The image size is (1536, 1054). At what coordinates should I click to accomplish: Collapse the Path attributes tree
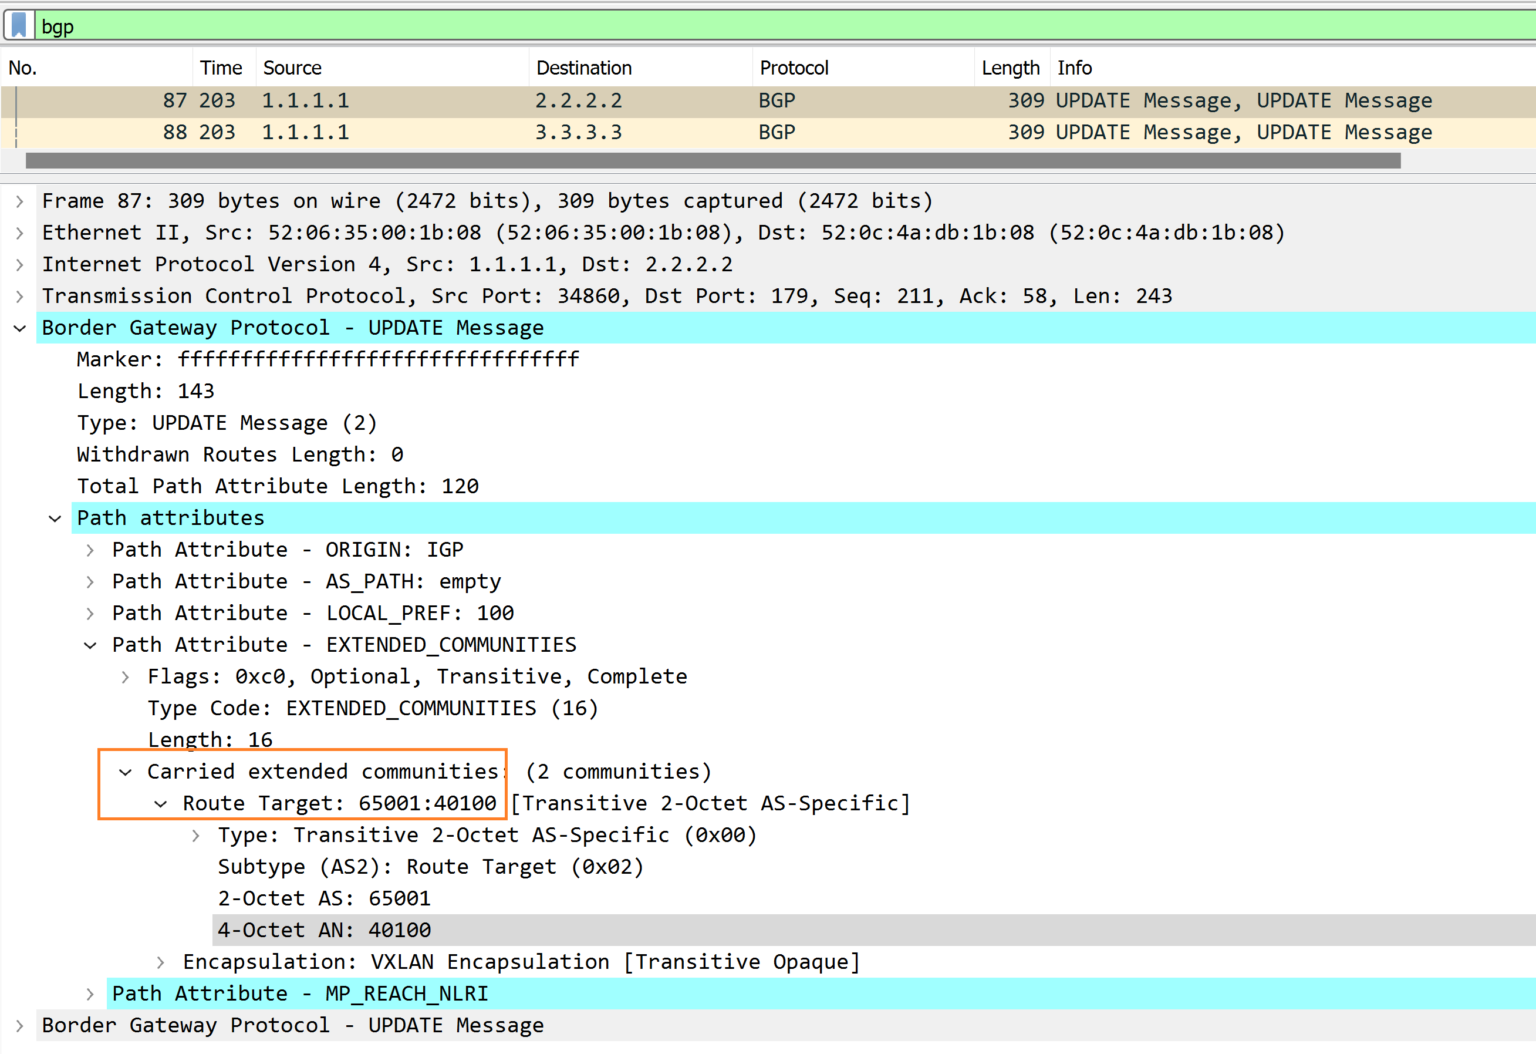(55, 517)
